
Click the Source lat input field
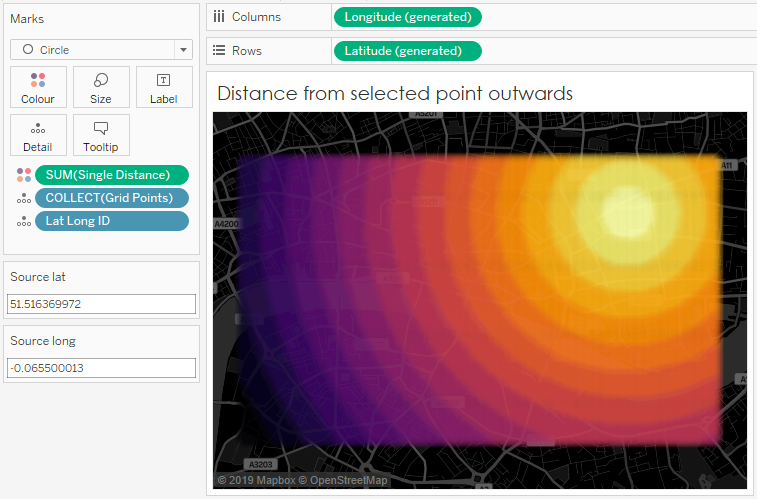102,304
